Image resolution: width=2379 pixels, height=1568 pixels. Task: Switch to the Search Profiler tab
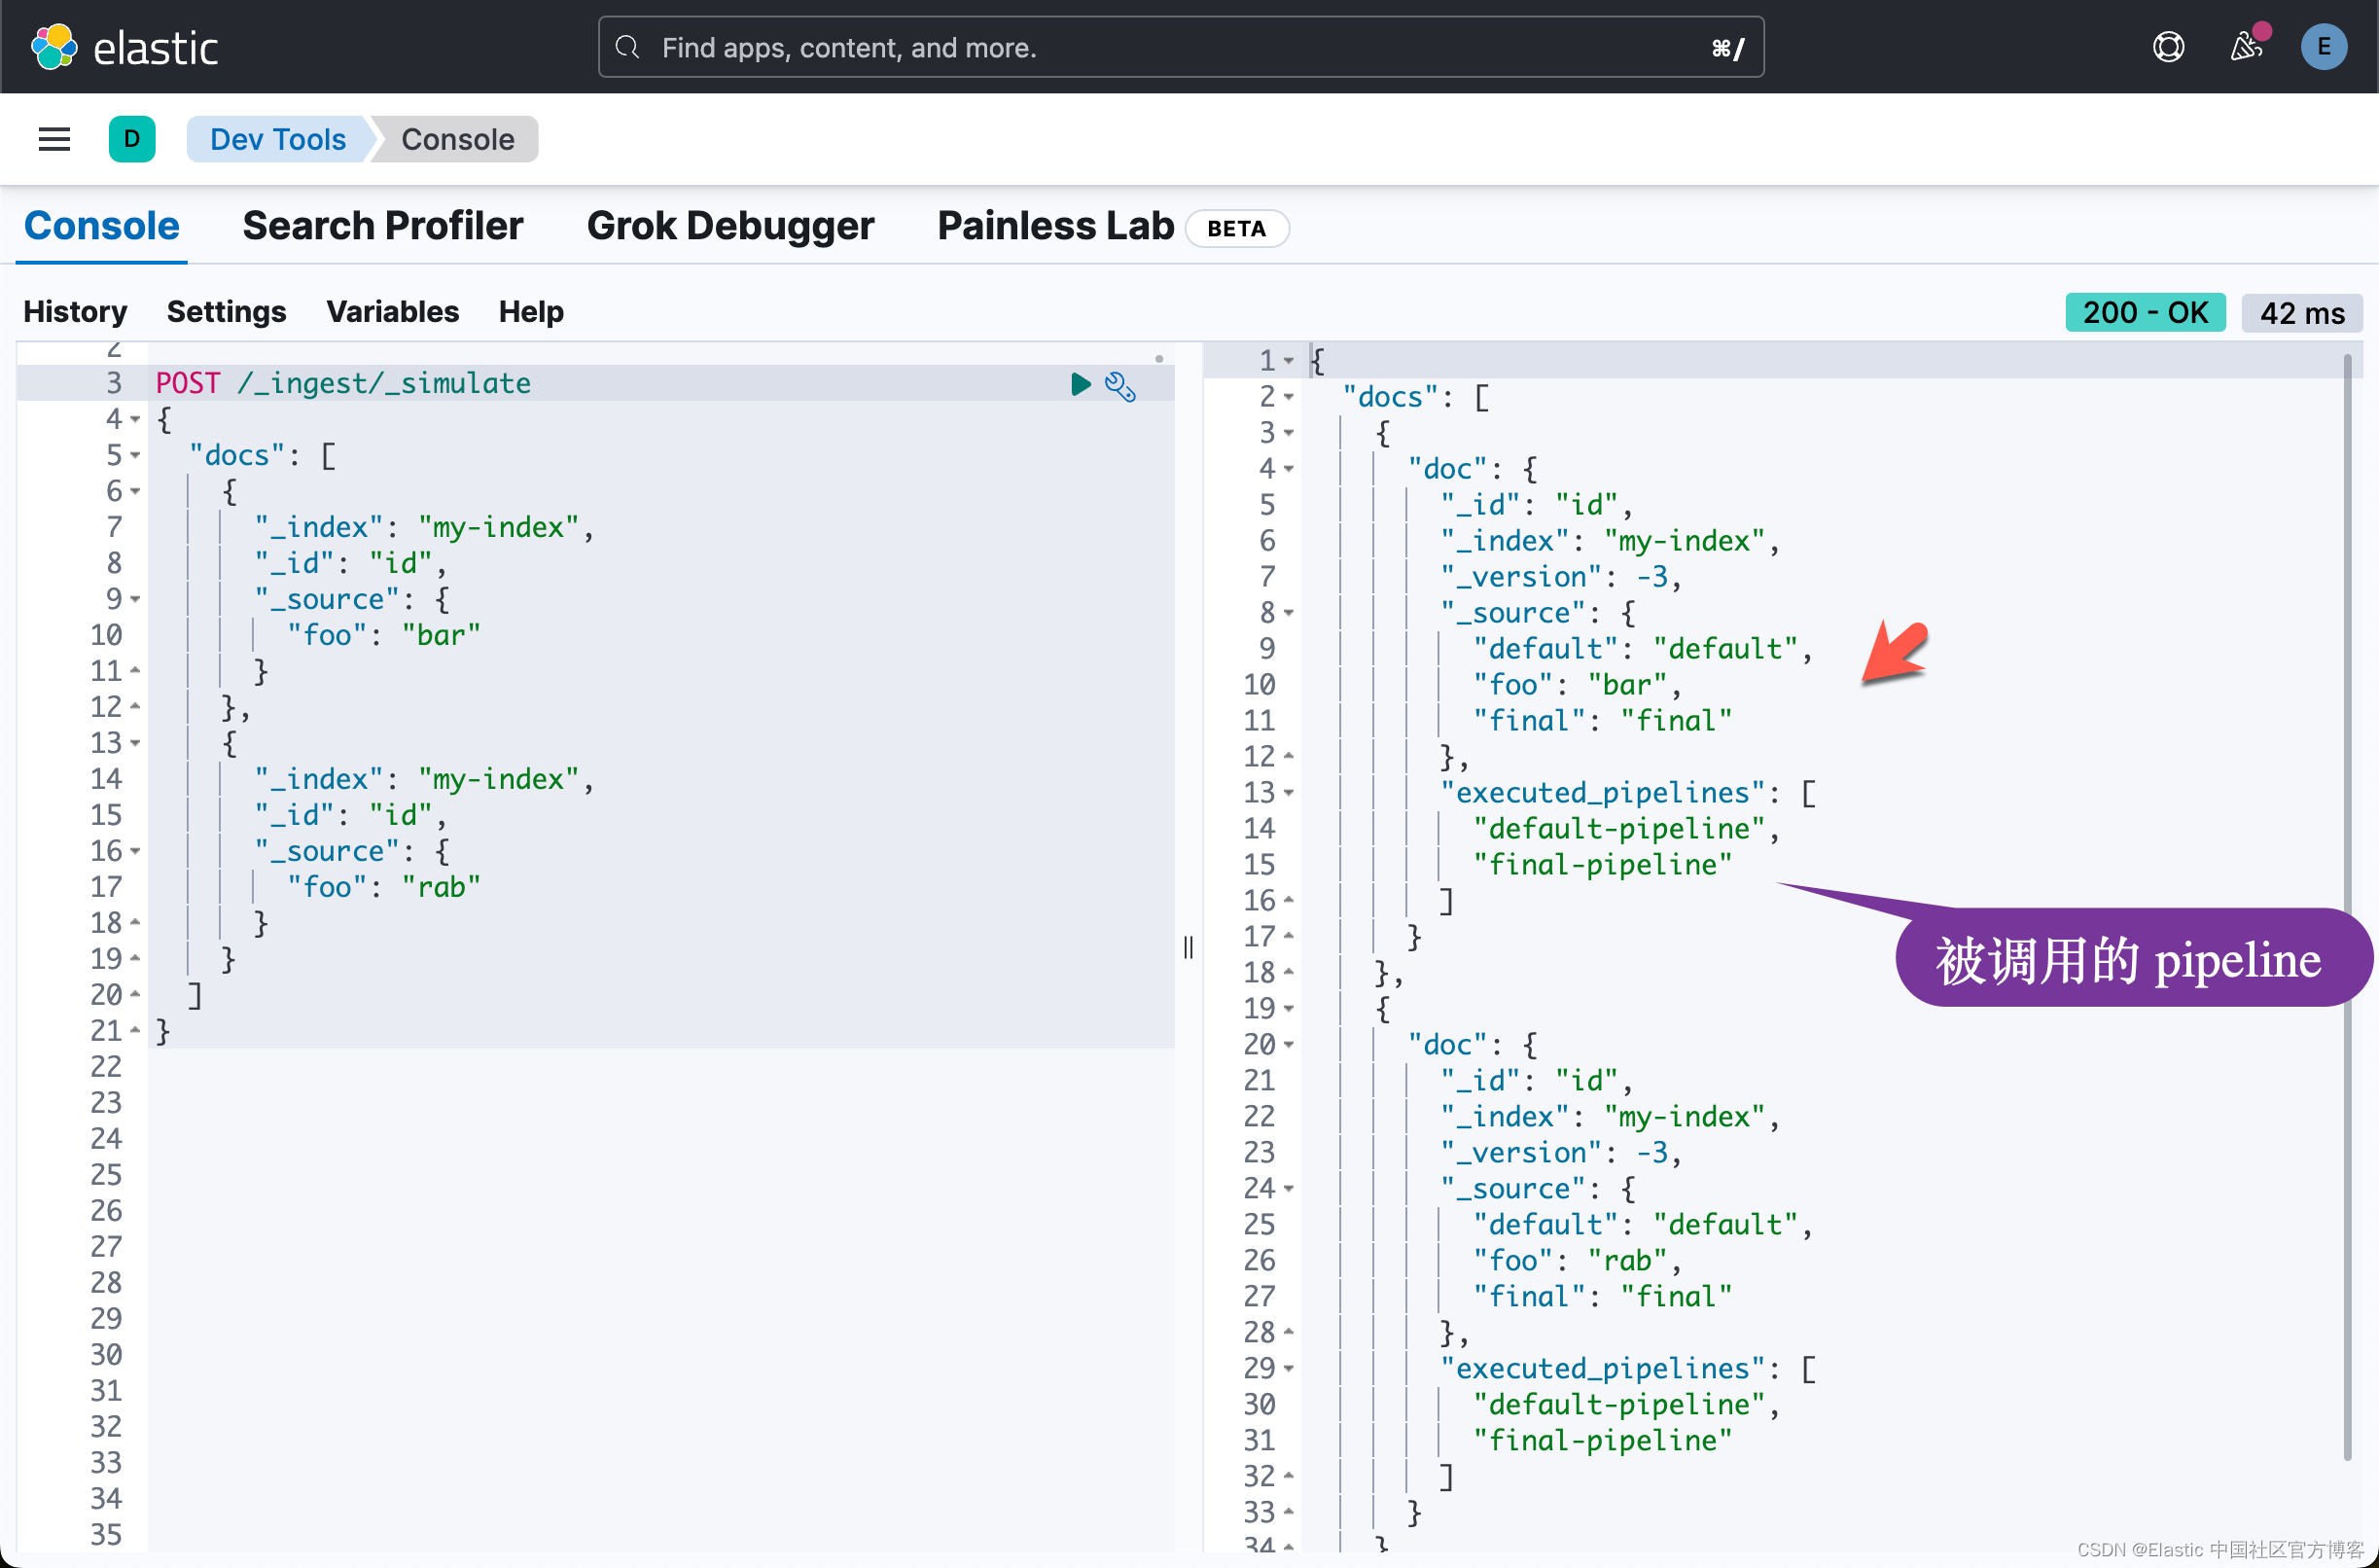(x=382, y=226)
